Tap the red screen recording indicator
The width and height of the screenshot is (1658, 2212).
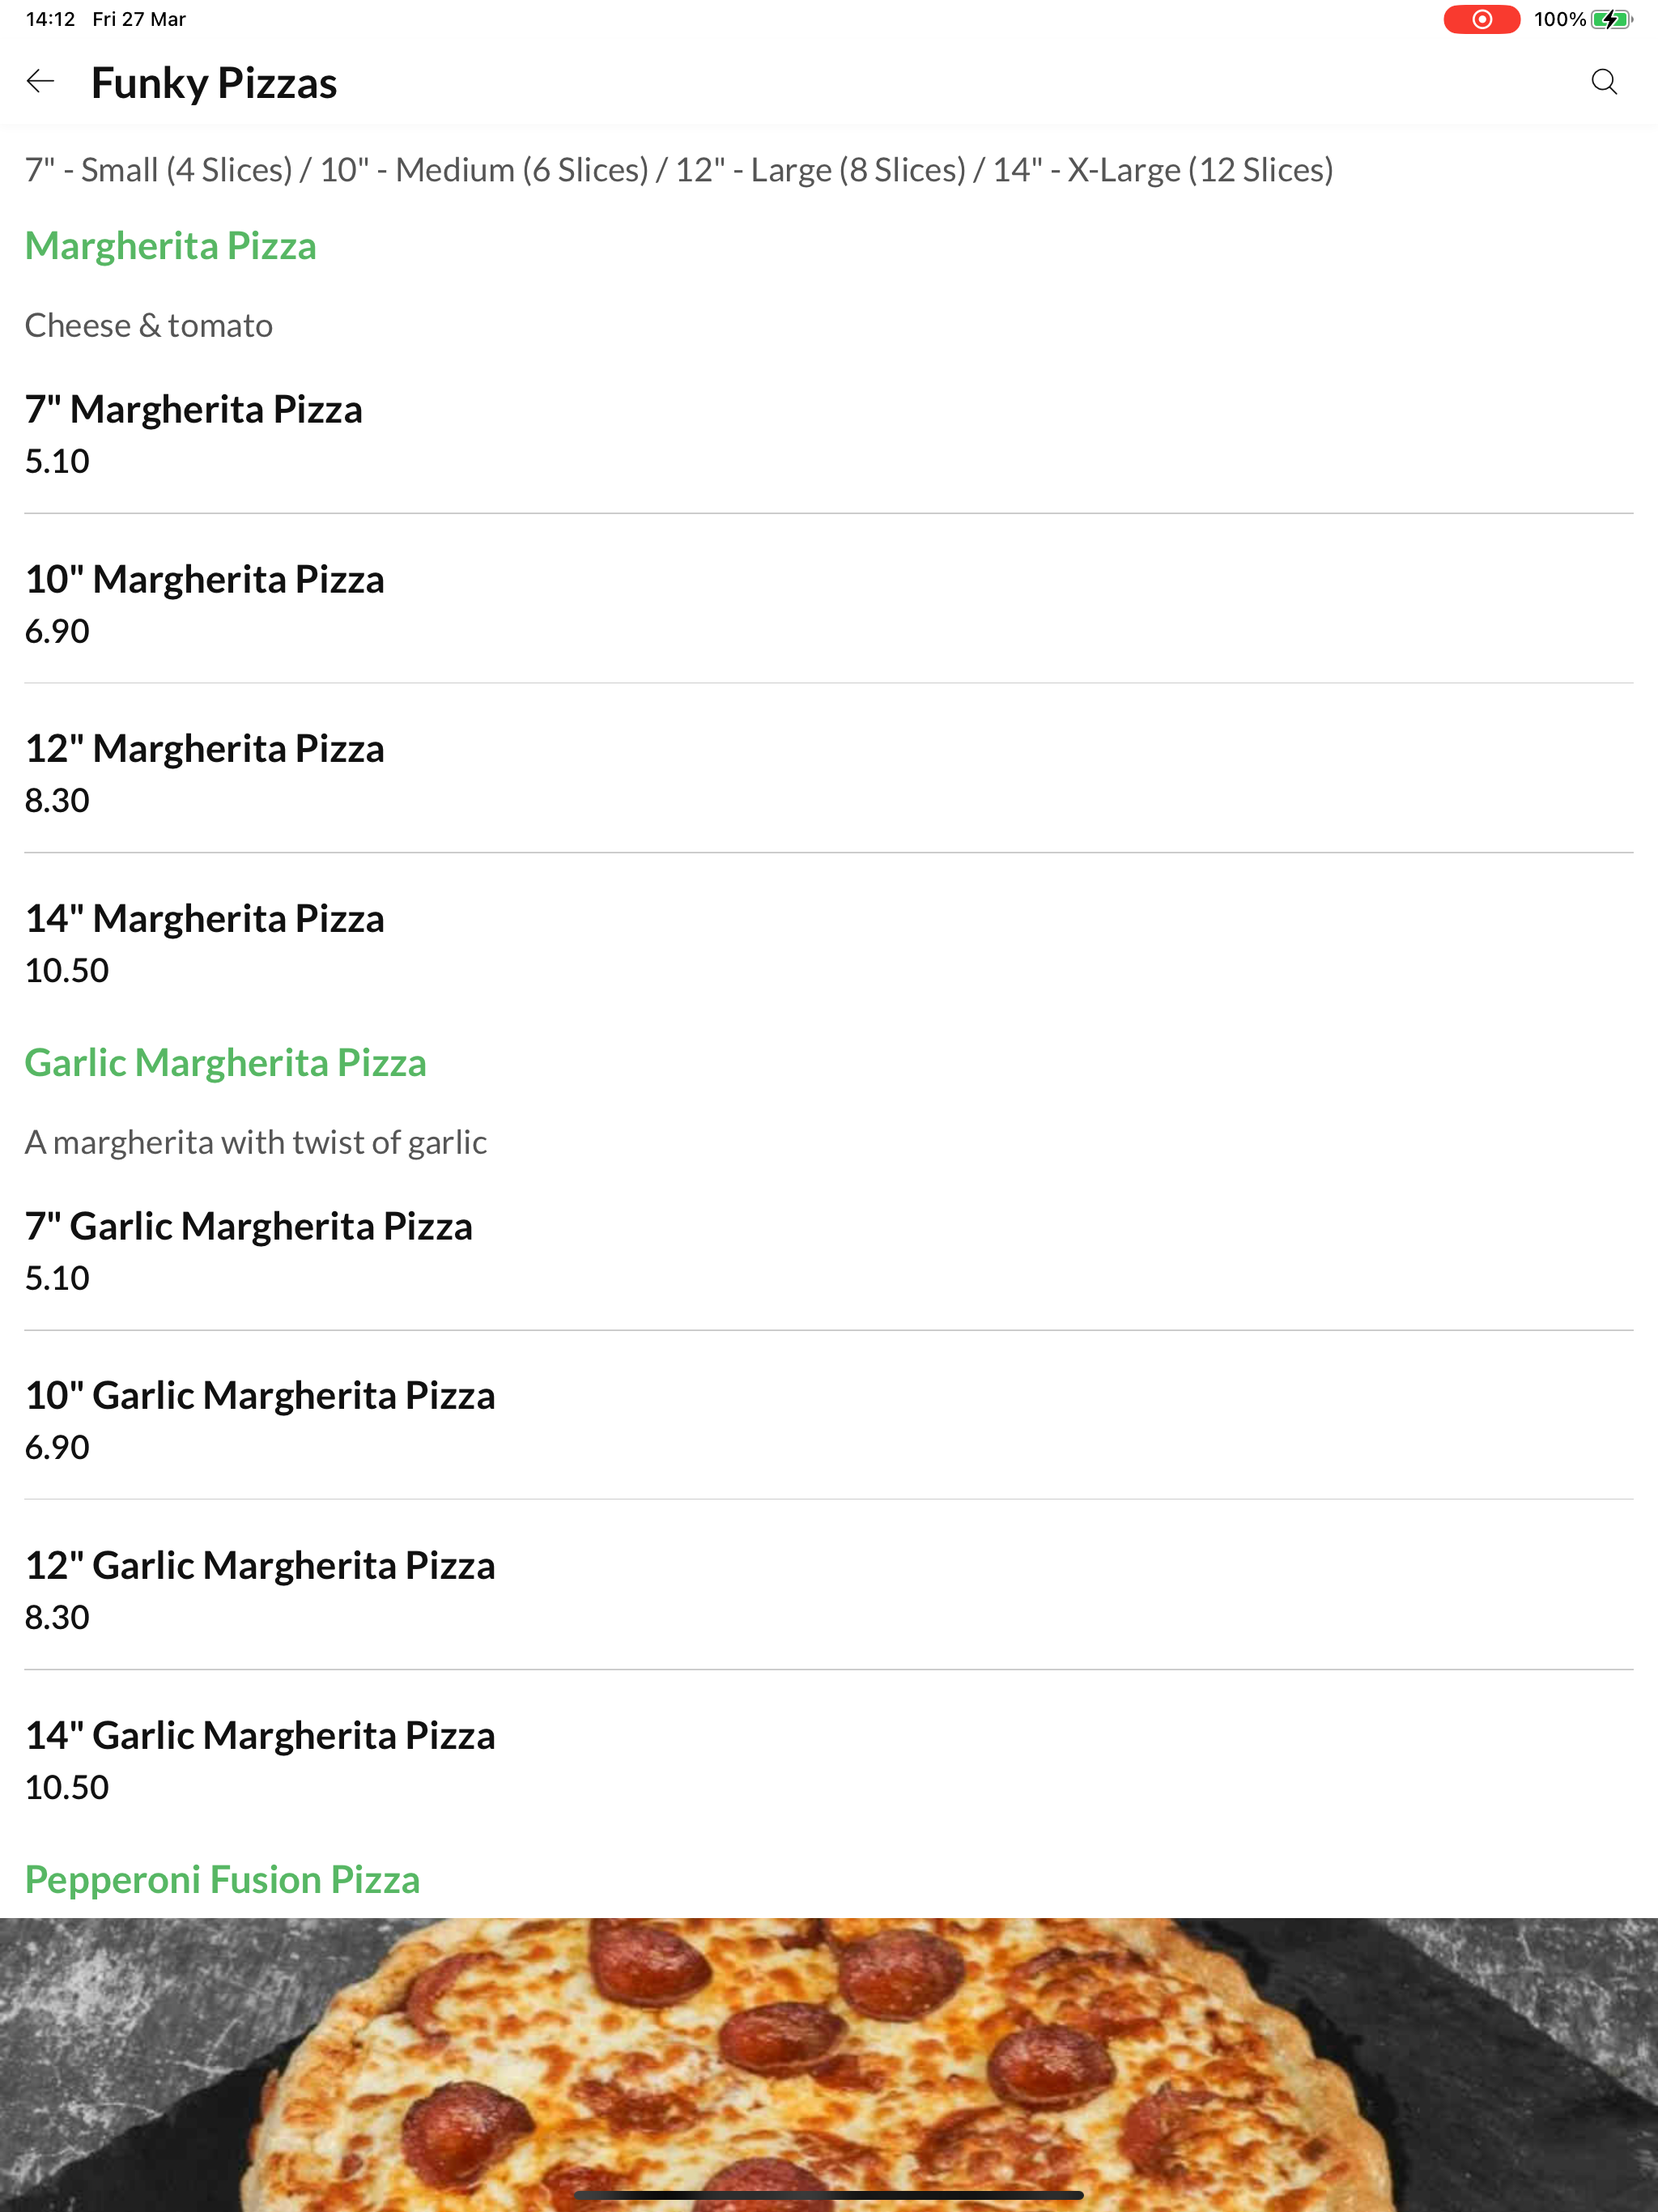click(x=1481, y=19)
